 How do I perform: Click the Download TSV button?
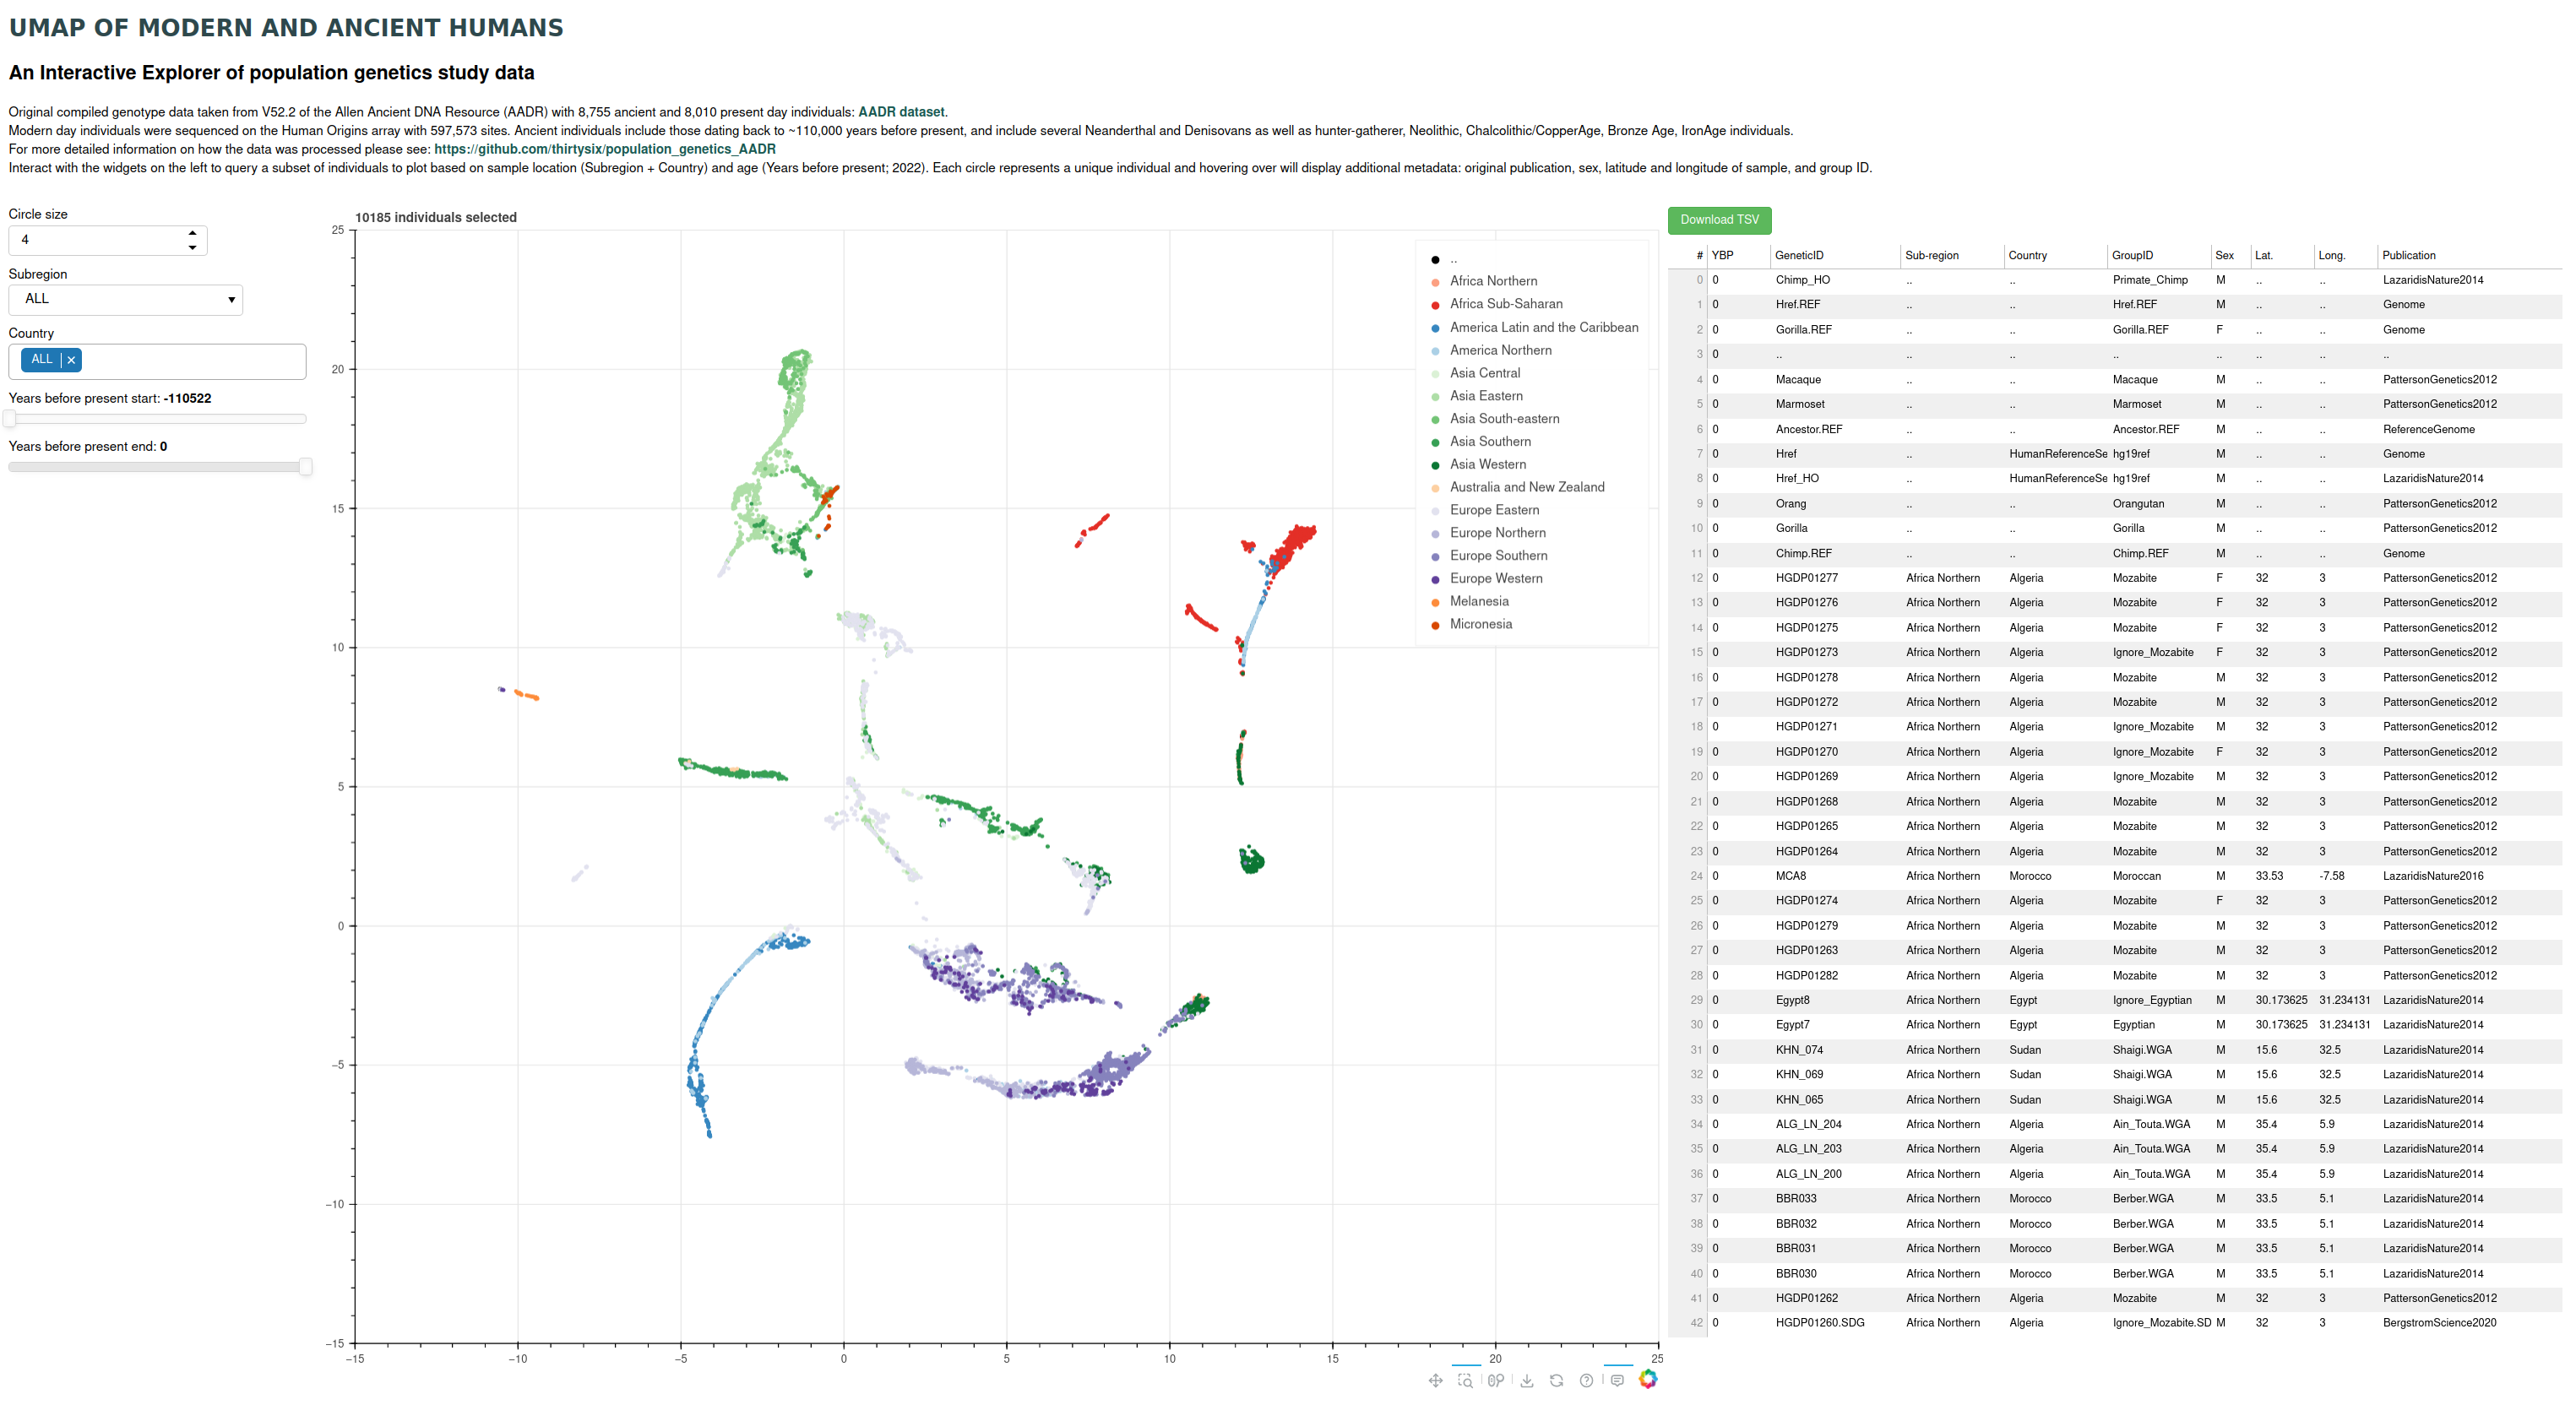click(1718, 220)
